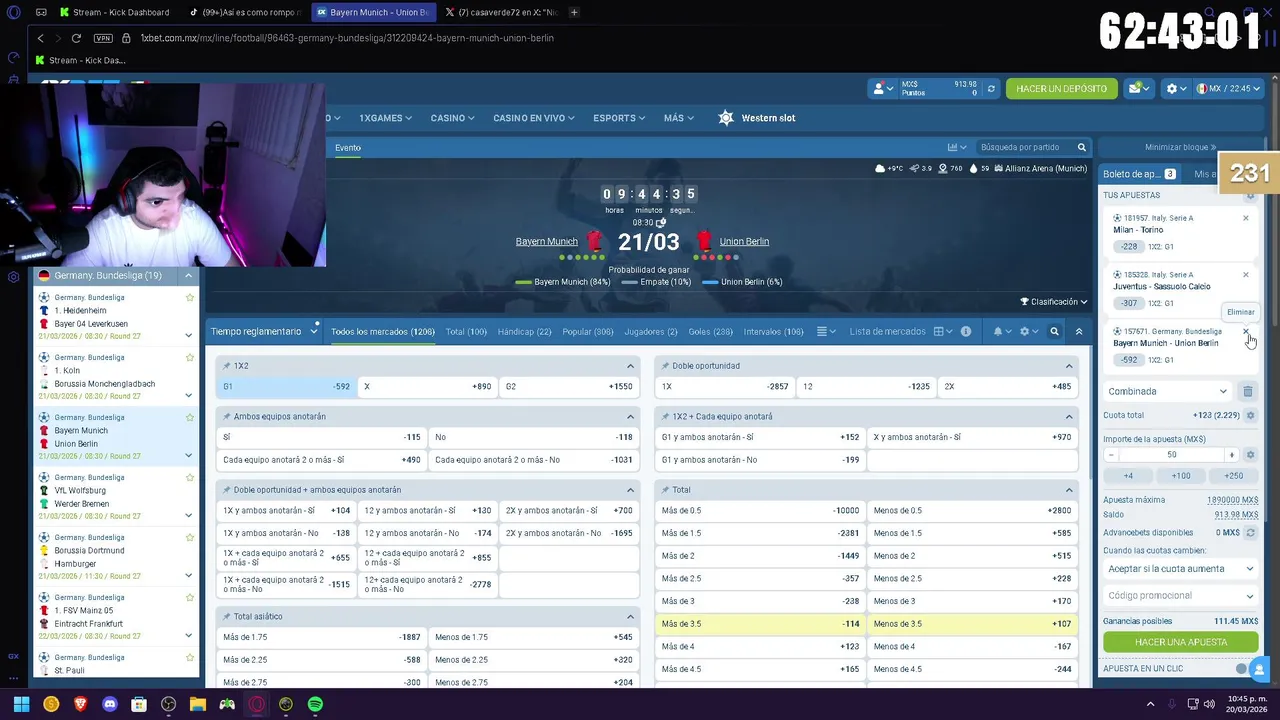Delete all bets with trash icon
This screenshot has height=720, width=1280.
tap(1248, 392)
